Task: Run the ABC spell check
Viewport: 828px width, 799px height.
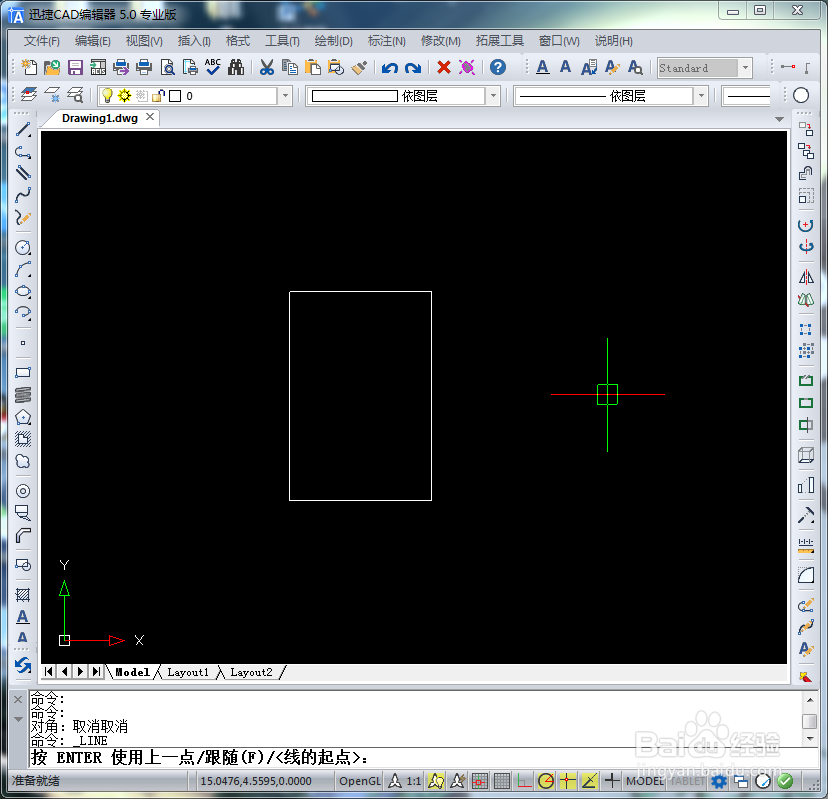Action: [x=213, y=67]
